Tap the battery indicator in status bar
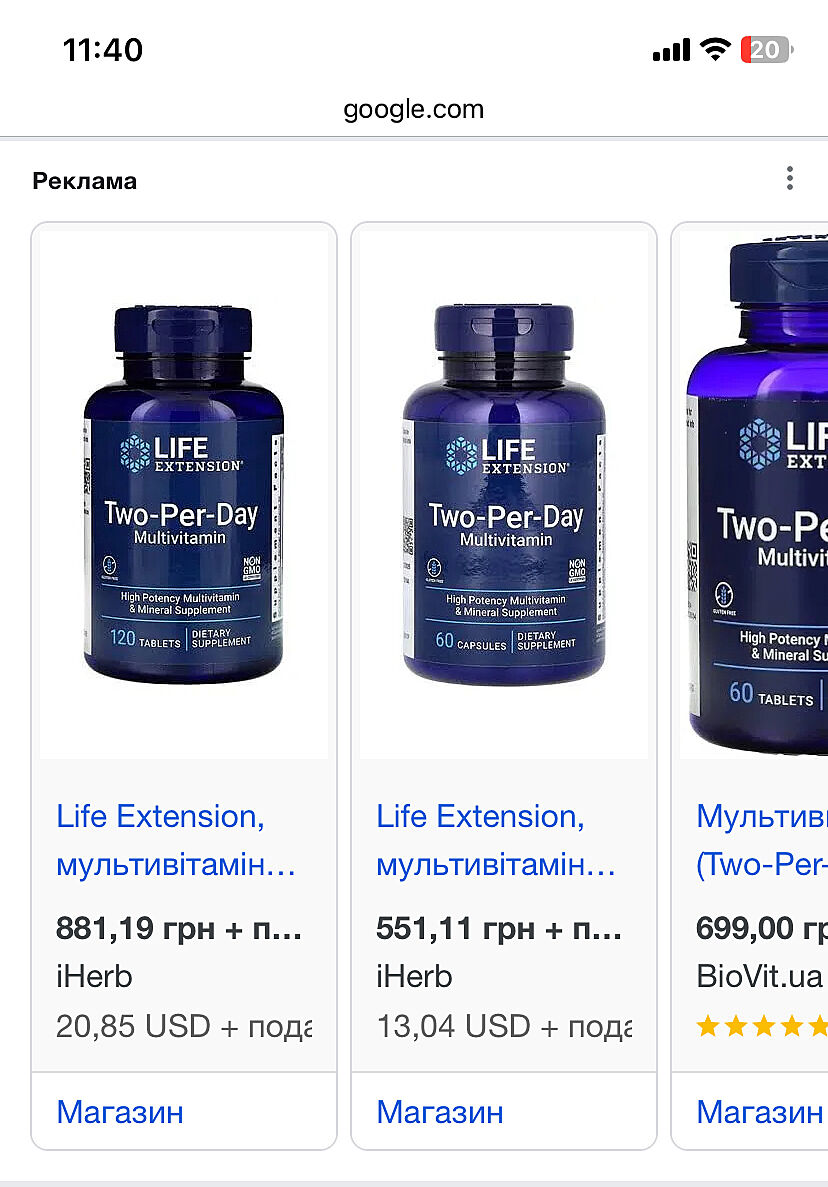 [766, 50]
